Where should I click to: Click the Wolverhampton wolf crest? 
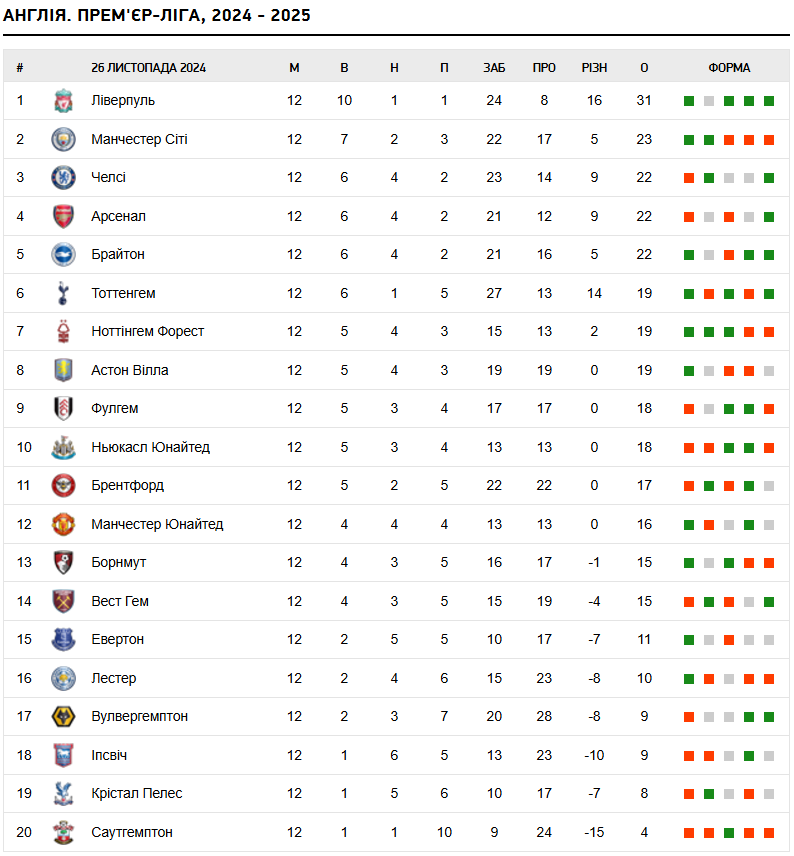[63, 716]
